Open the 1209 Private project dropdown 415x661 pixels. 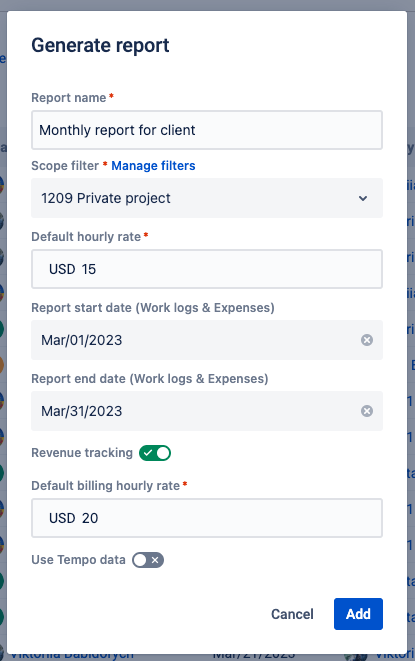pyautogui.click(x=207, y=198)
